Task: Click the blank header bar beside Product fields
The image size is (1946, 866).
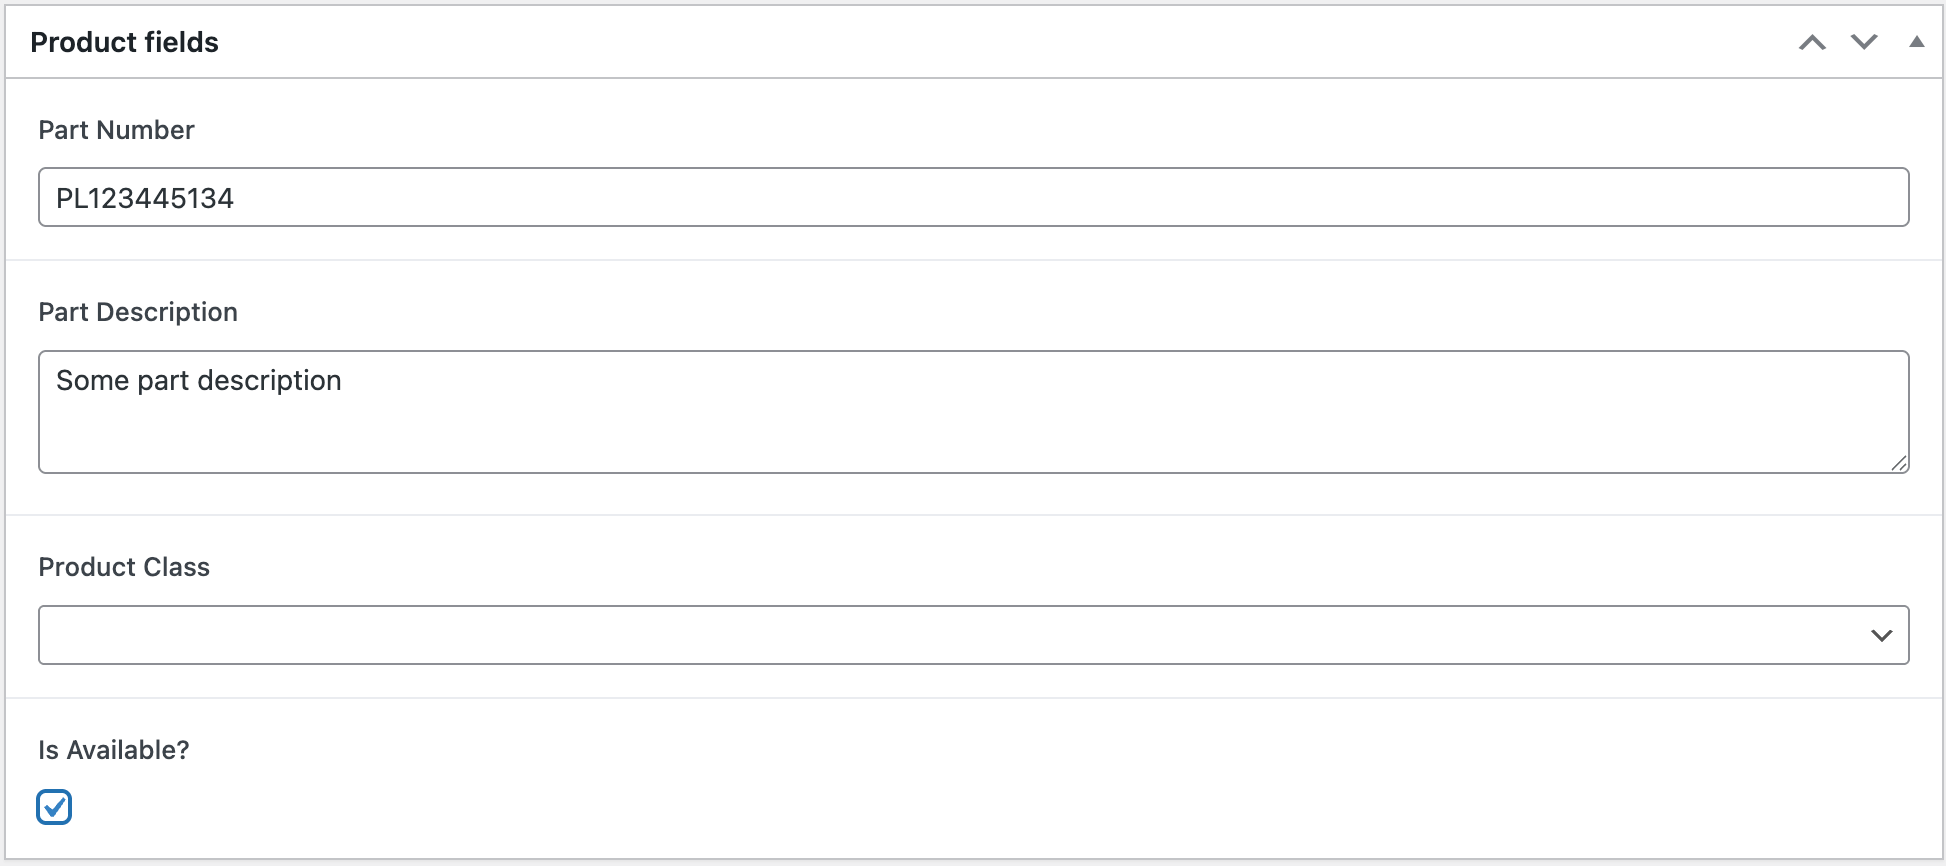Action: point(1000,42)
